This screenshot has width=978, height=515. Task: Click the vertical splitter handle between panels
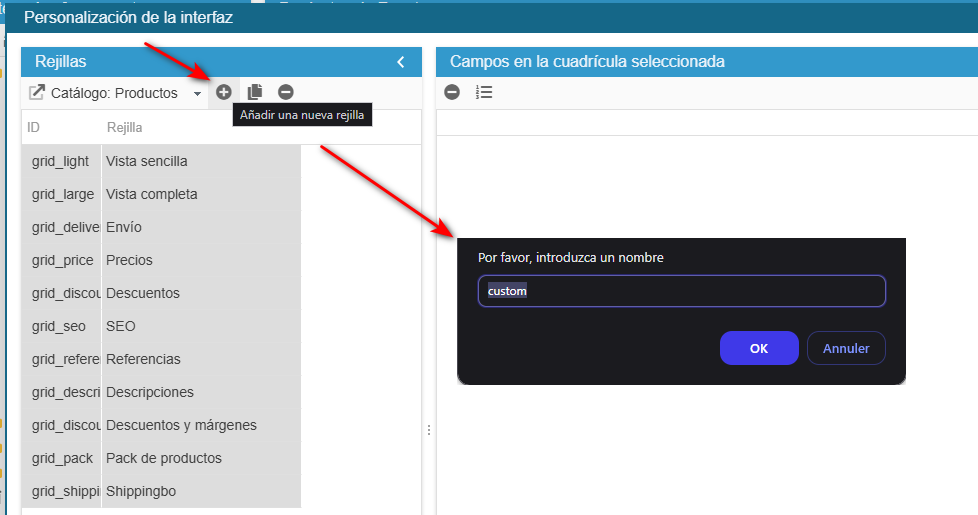coord(429,430)
